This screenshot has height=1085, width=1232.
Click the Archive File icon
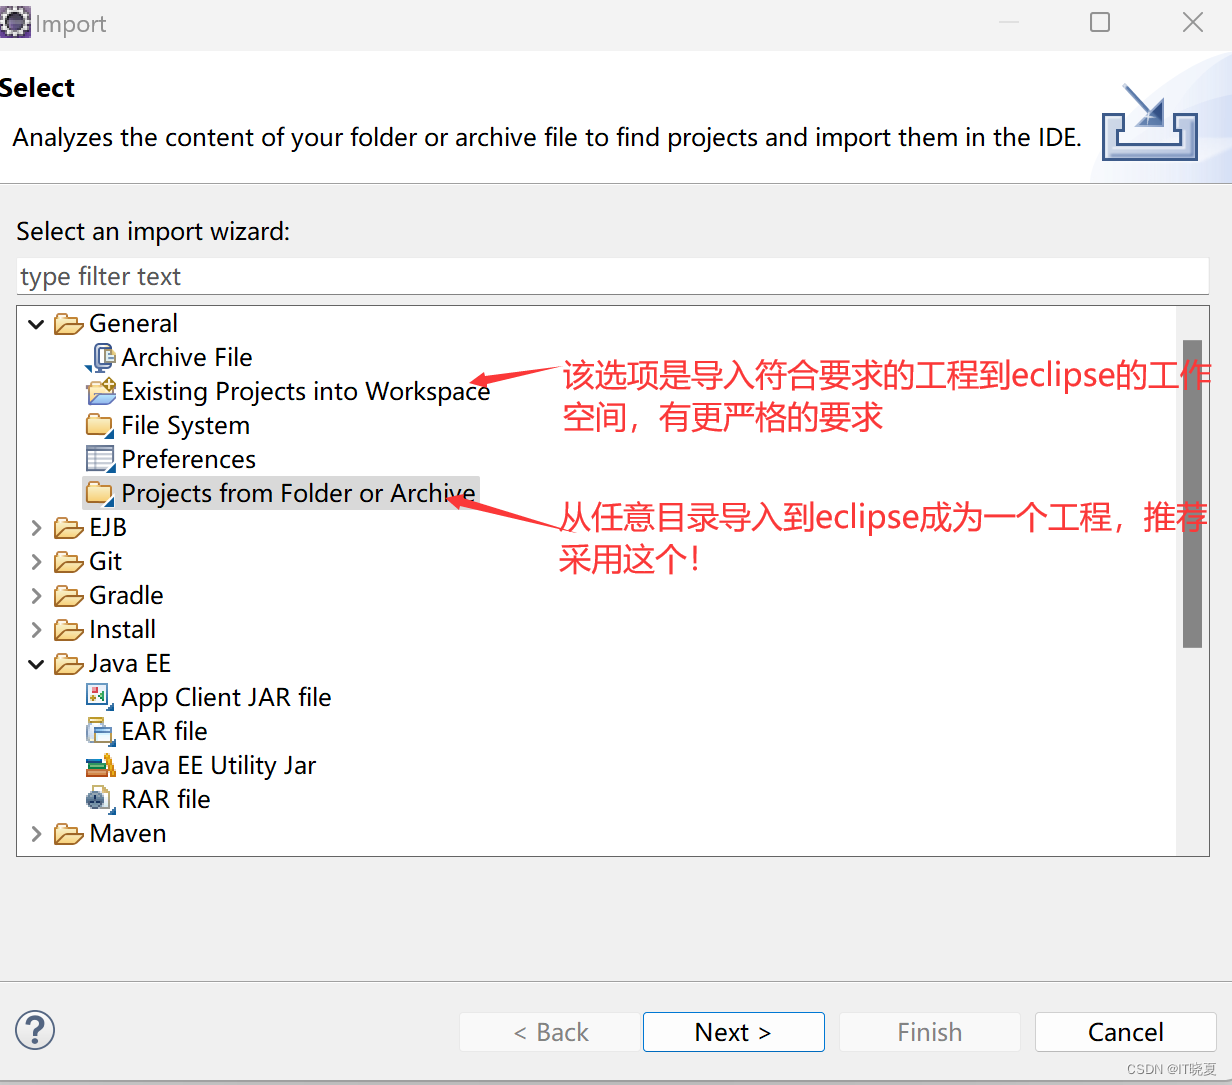(101, 357)
